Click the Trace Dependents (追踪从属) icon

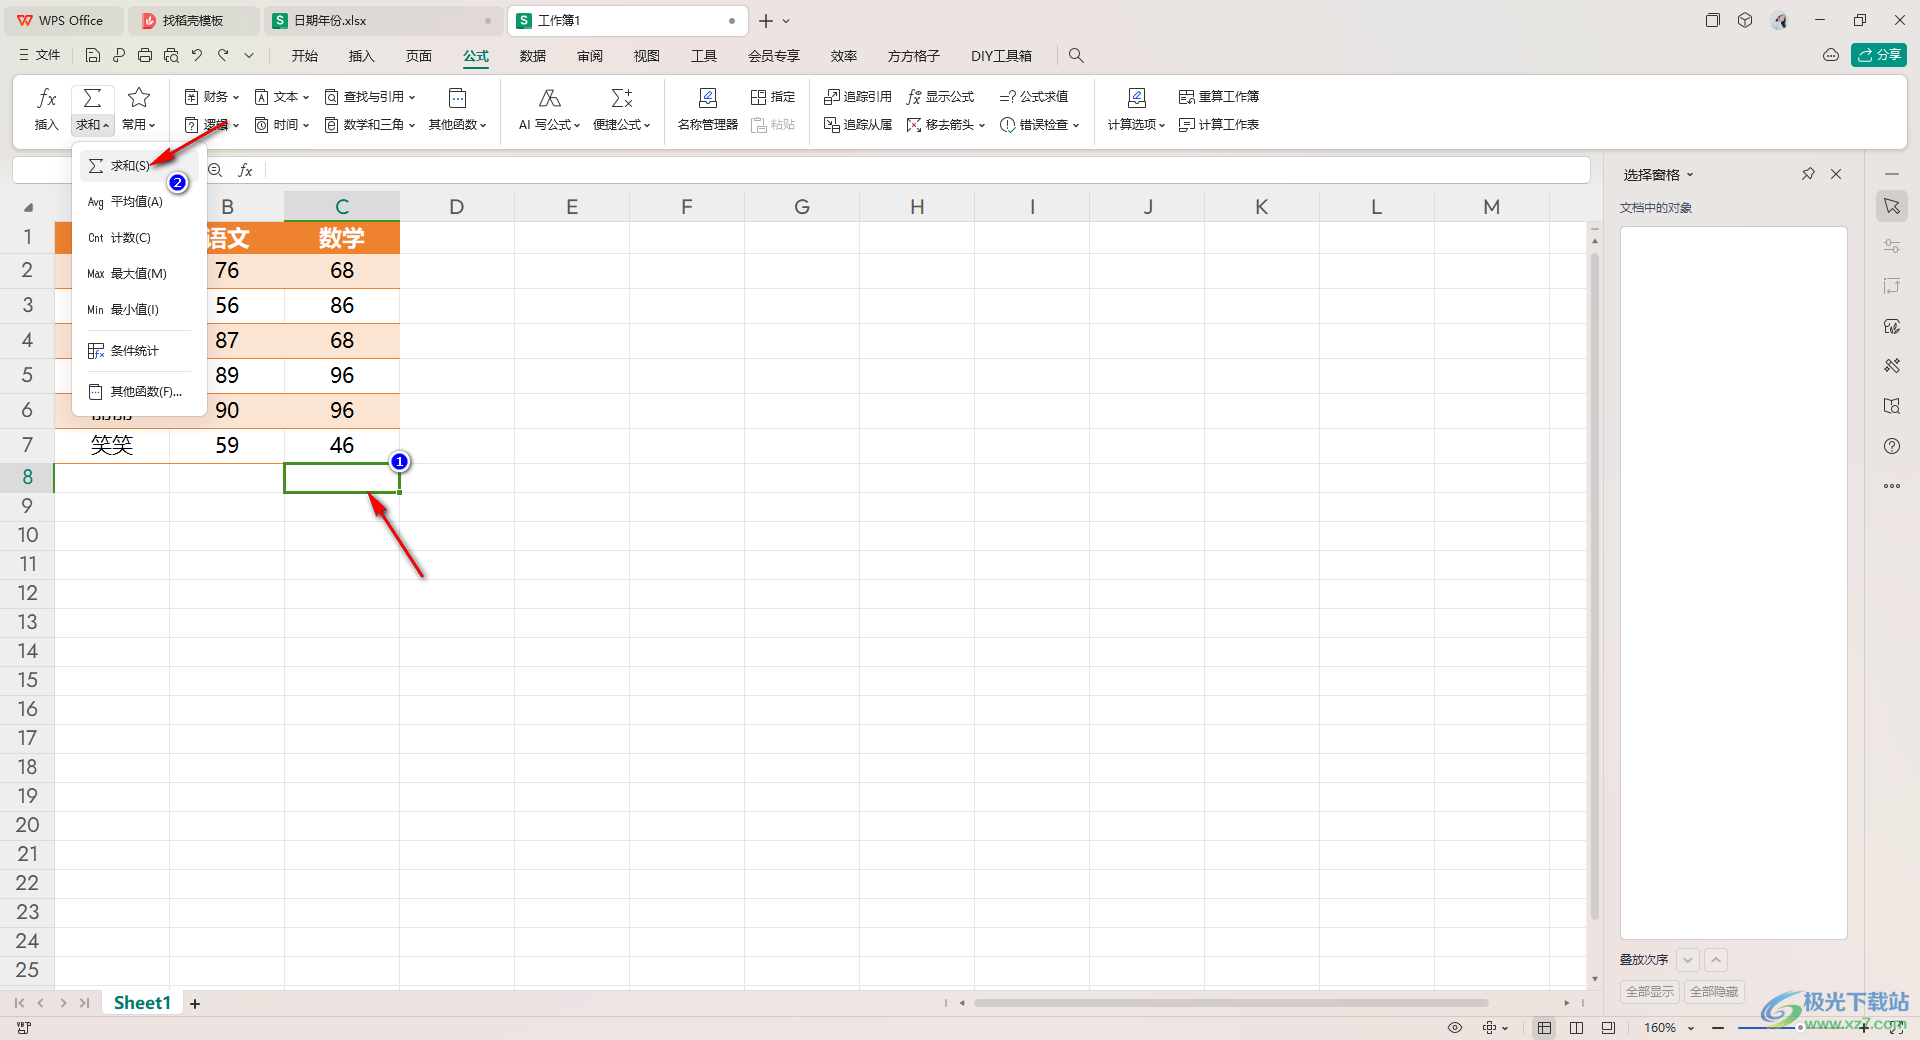832,125
